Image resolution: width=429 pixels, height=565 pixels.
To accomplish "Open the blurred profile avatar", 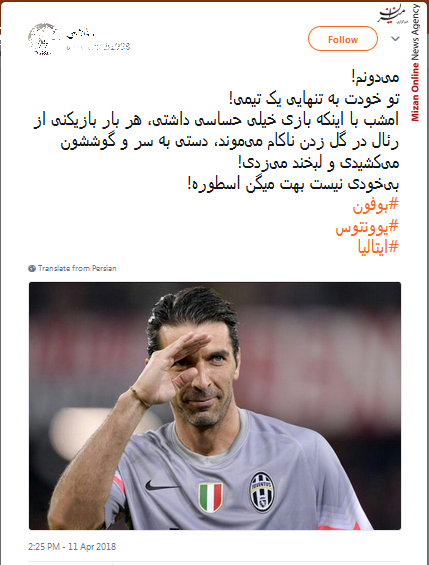I will [43, 39].
